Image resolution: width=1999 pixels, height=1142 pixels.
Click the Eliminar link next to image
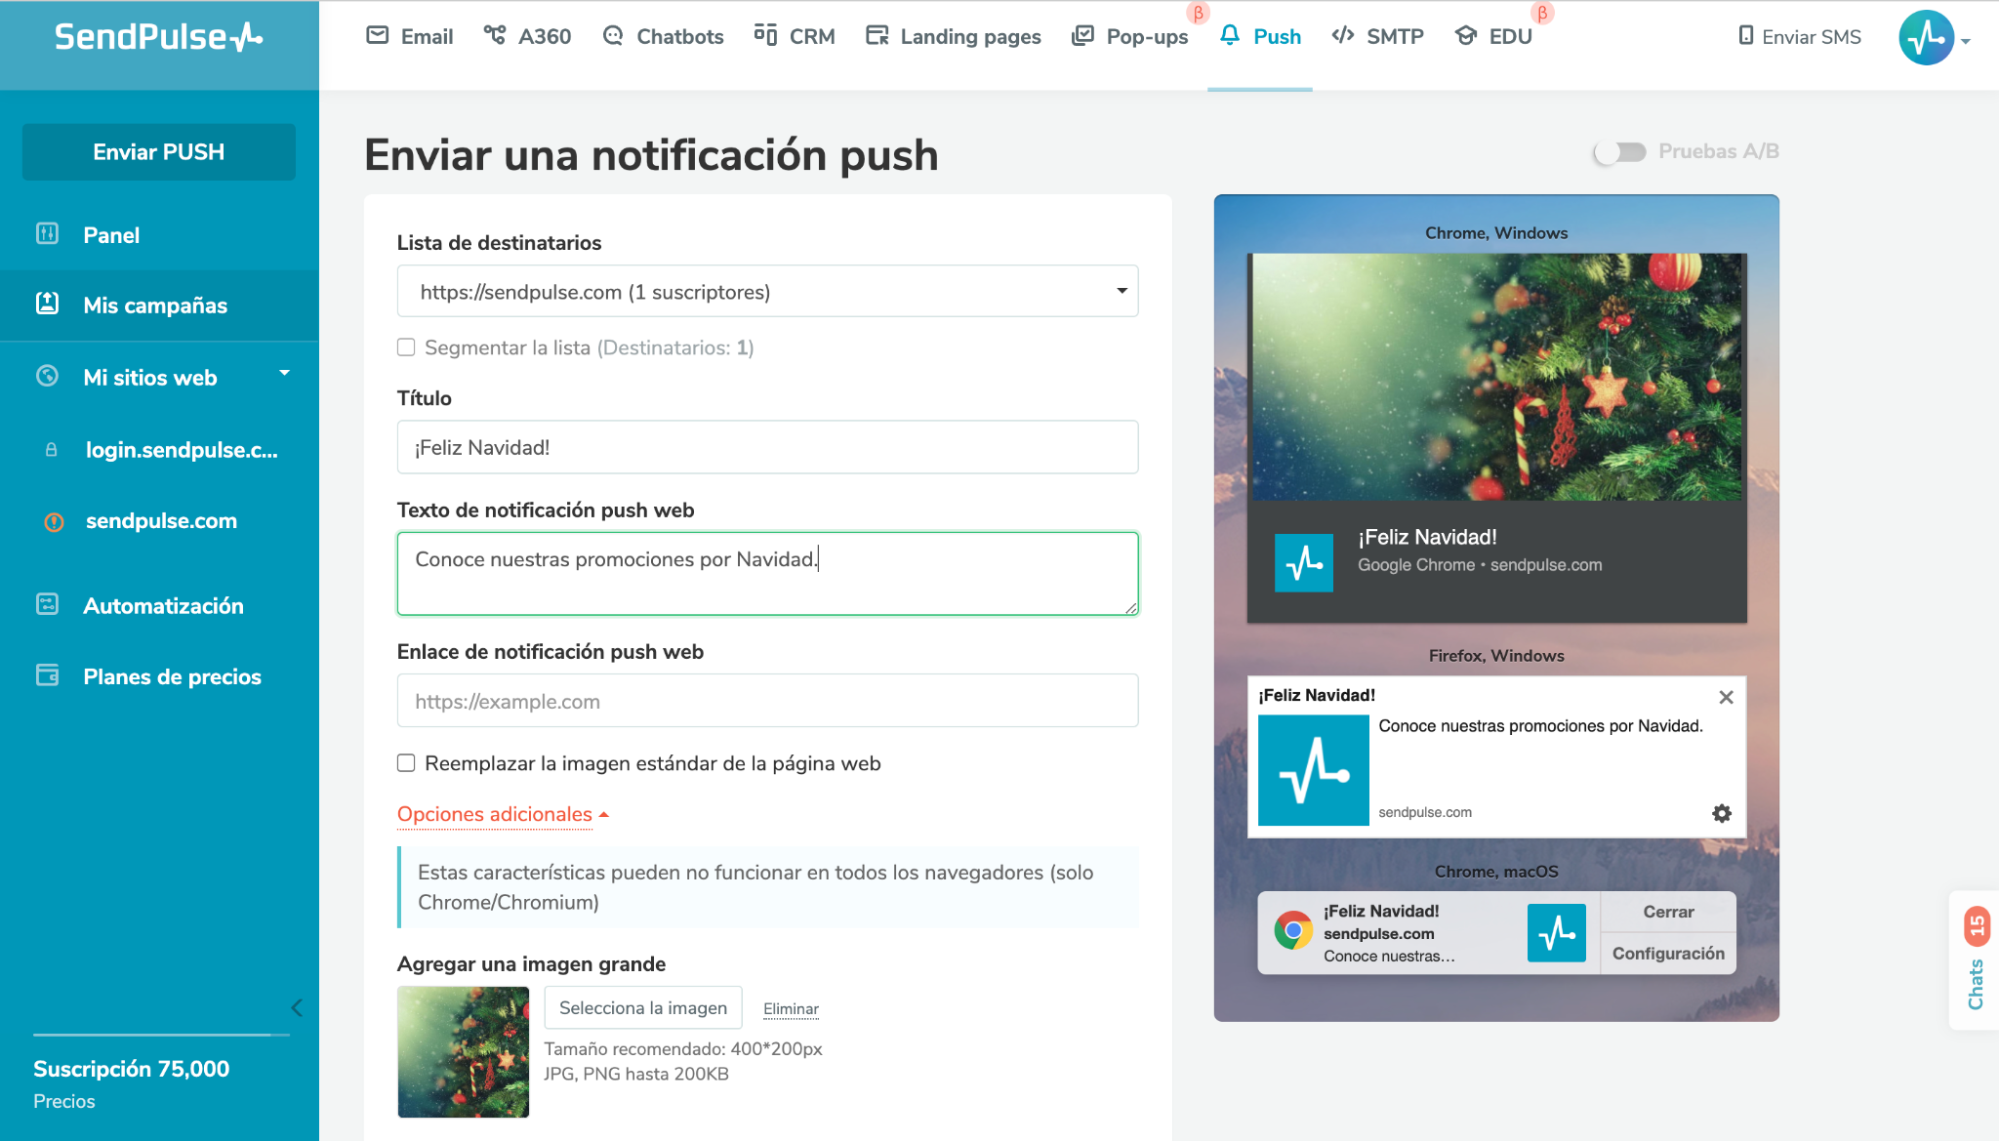coord(789,1008)
